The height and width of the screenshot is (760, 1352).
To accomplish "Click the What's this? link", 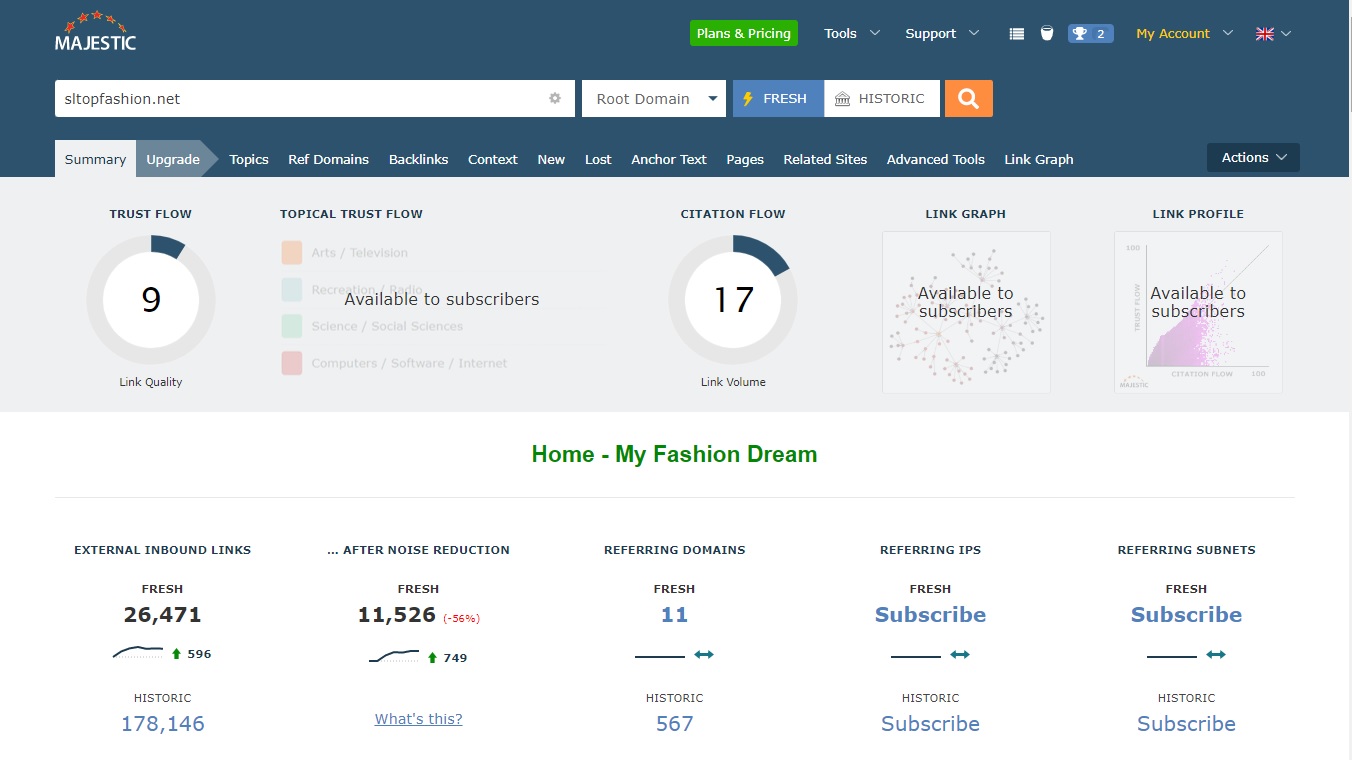I will (419, 718).
